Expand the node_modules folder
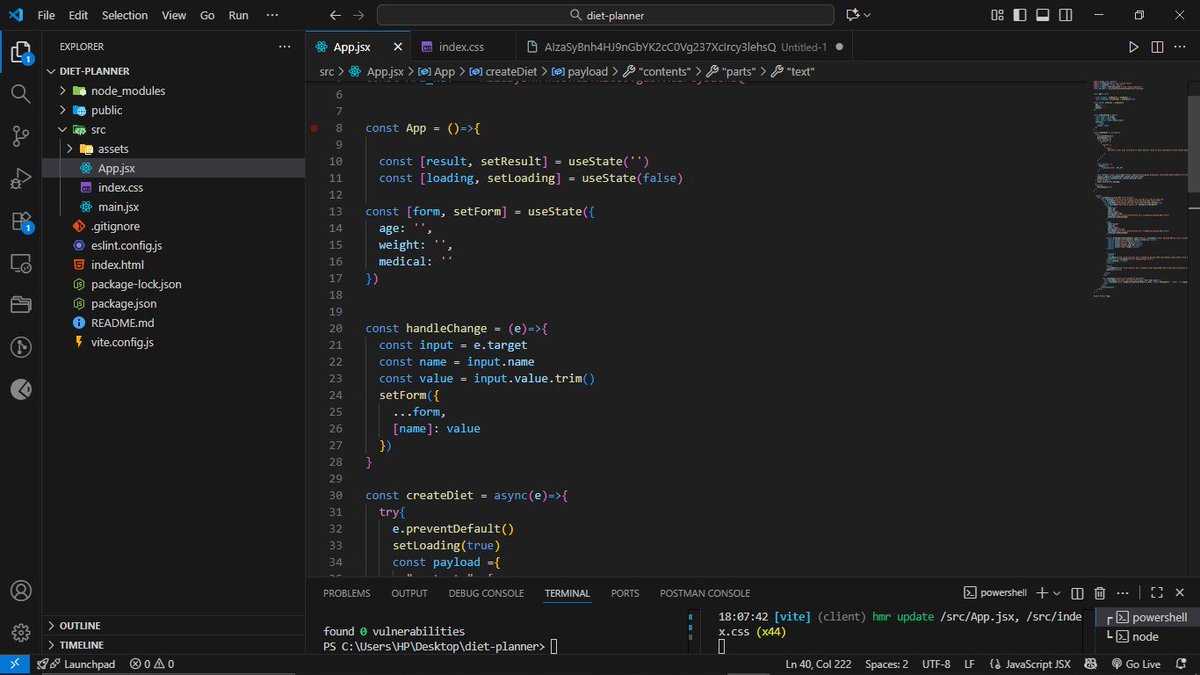 [x=63, y=90]
